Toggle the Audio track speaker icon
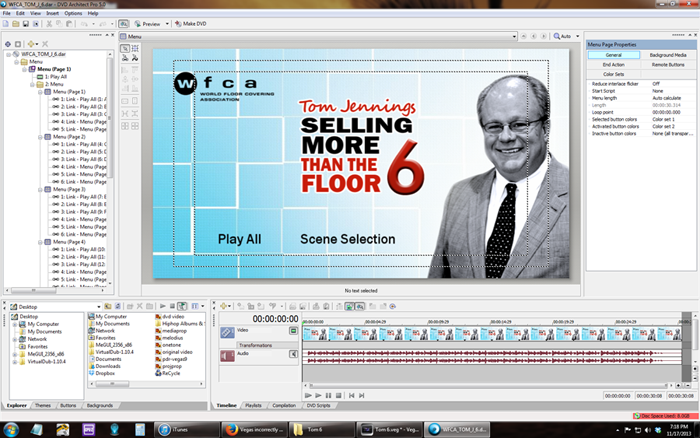 click(x=293, y=354)
